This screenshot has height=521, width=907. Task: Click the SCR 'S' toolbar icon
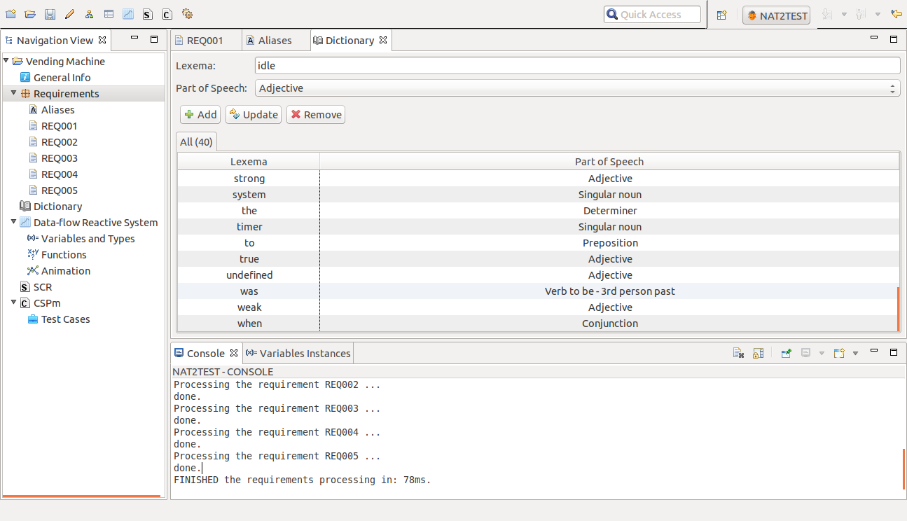148,14
